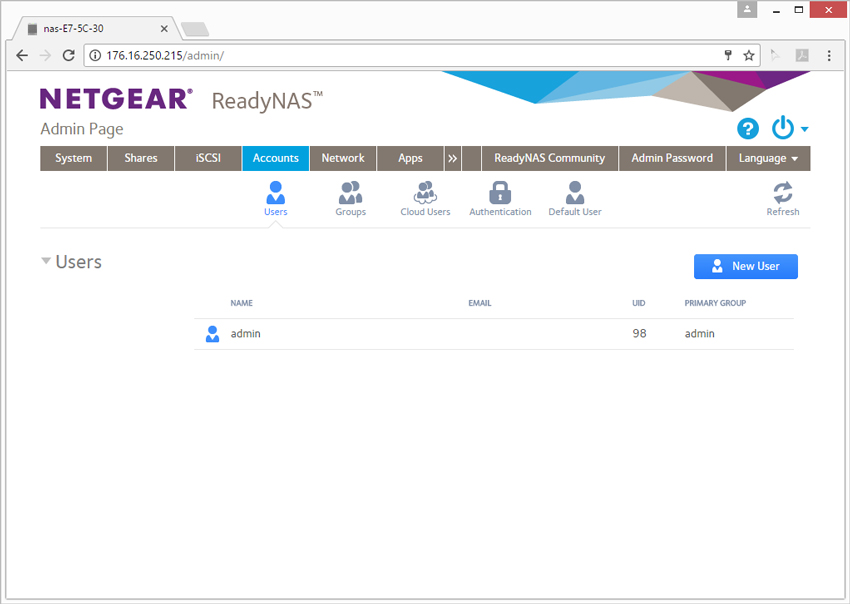
Task: Click the PDF extension icon
Action: pyautogui.click(x=802, y=55)
